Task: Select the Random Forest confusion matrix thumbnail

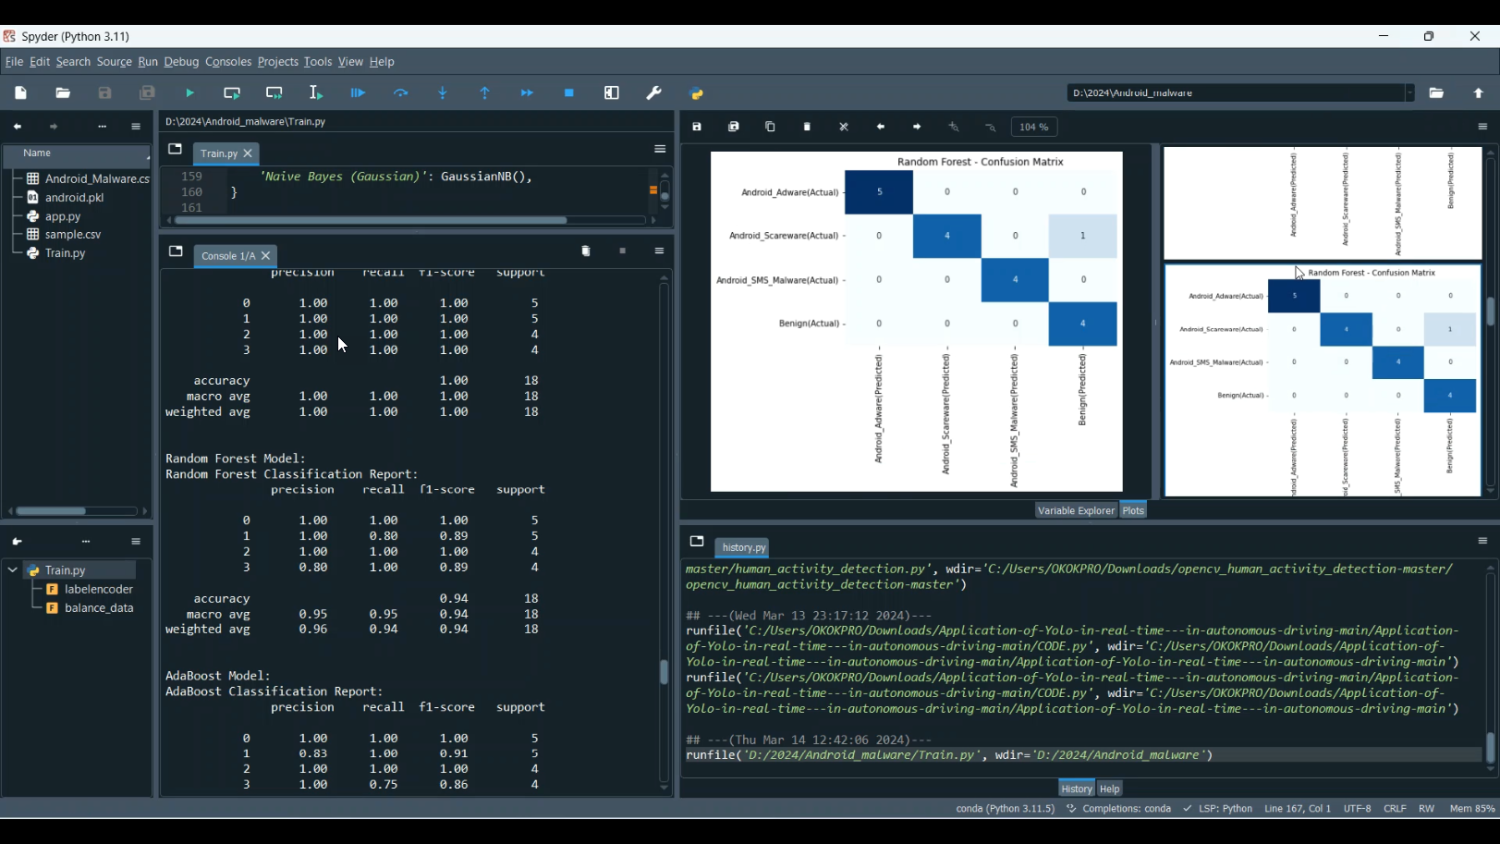Action: (1322, 380)
